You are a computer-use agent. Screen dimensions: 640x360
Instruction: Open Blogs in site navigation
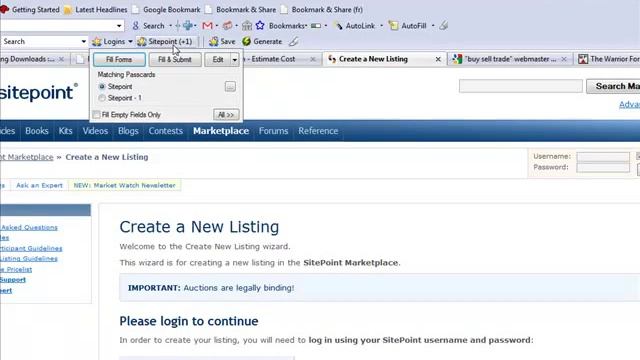click(128, 131)
